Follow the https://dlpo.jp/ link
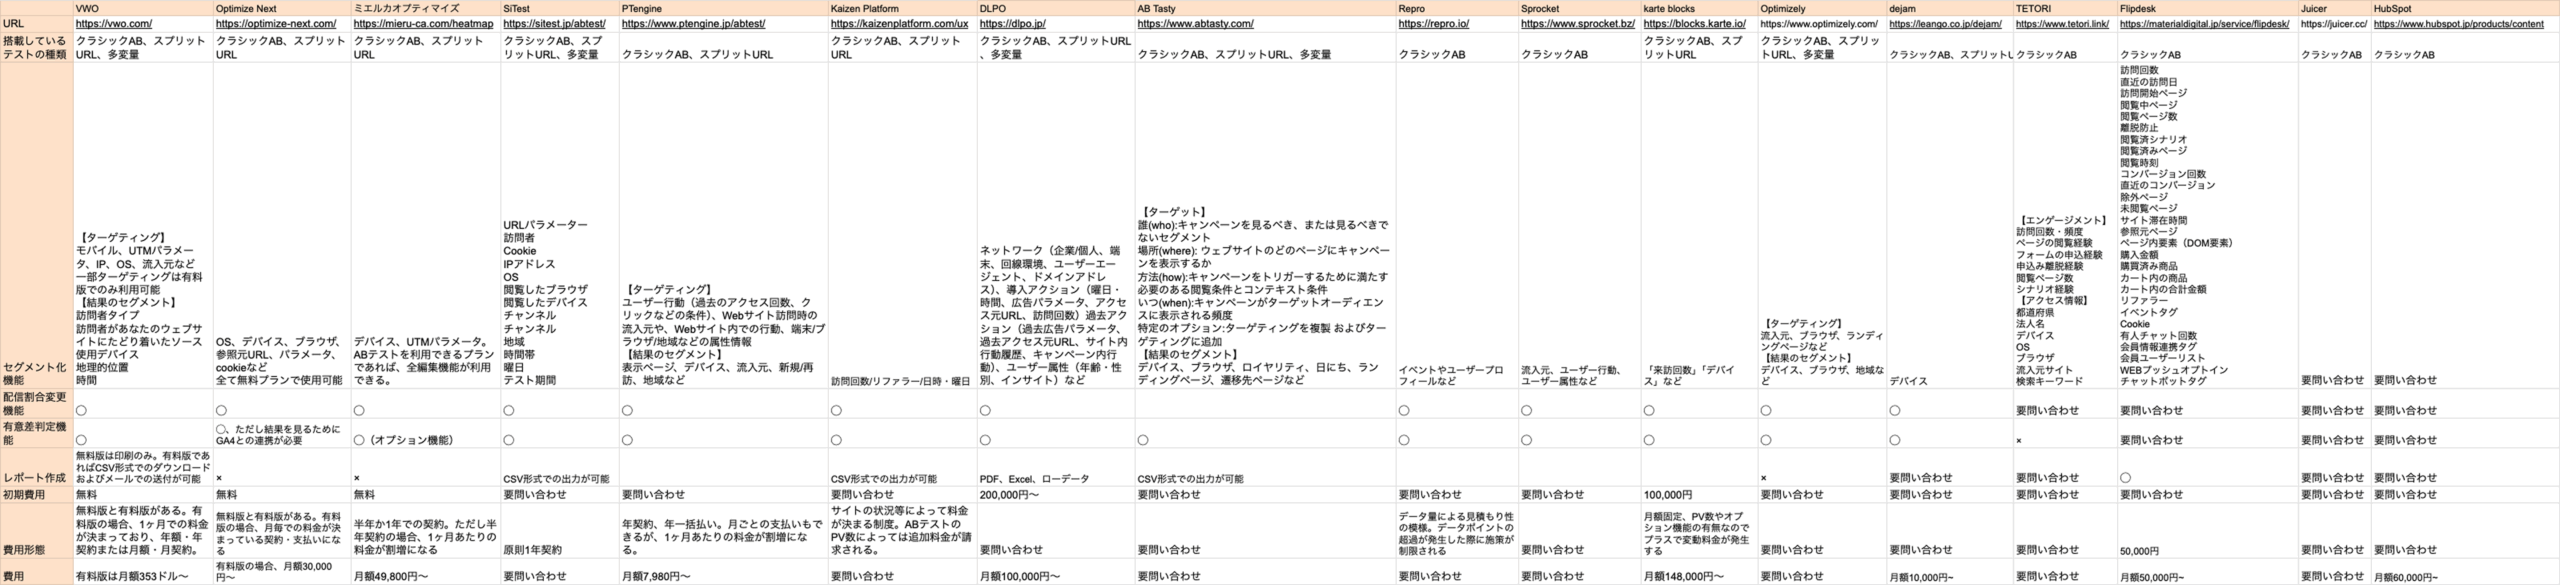The height and width of the screenshot is (585, 2560). 1012,23
